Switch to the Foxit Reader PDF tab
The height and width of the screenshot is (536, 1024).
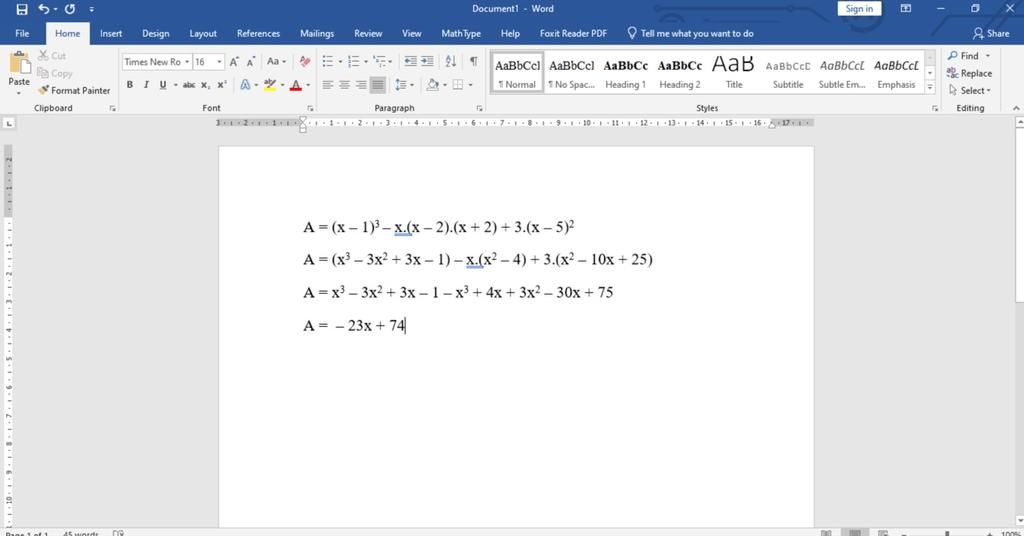573,33
